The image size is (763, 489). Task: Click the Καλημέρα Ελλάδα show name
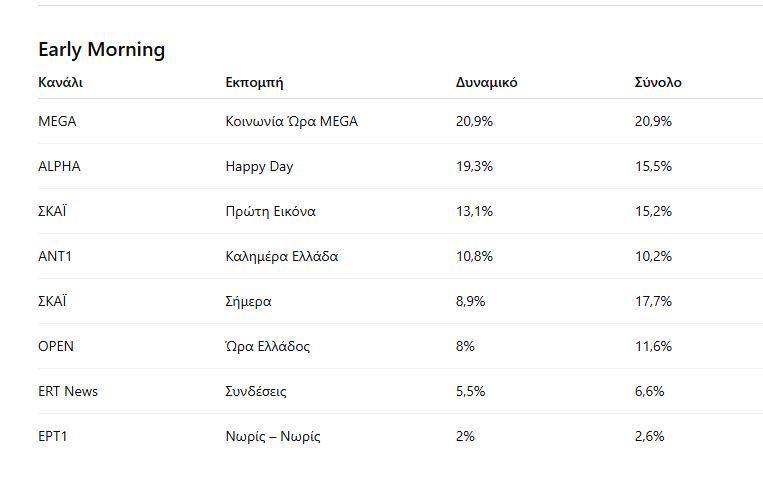(282, 256)
